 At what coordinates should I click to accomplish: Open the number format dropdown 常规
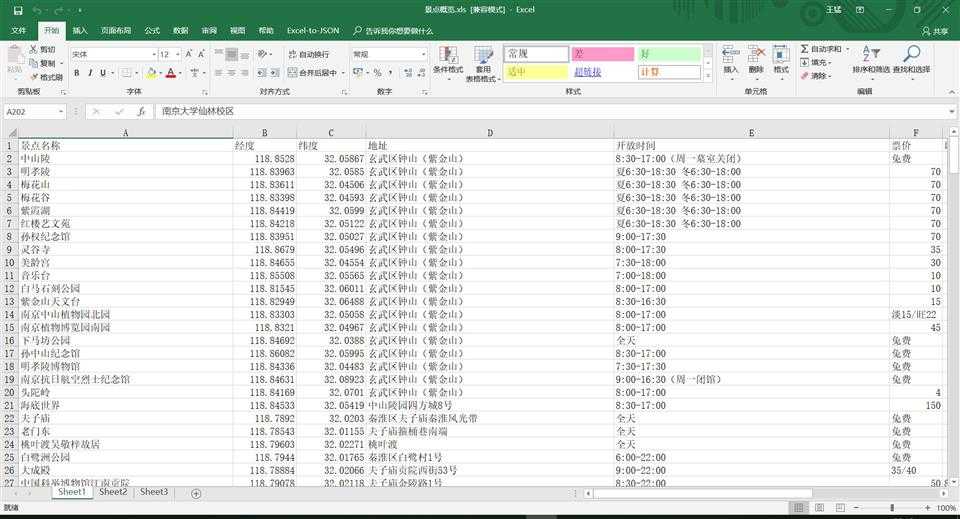coord(423,54)
